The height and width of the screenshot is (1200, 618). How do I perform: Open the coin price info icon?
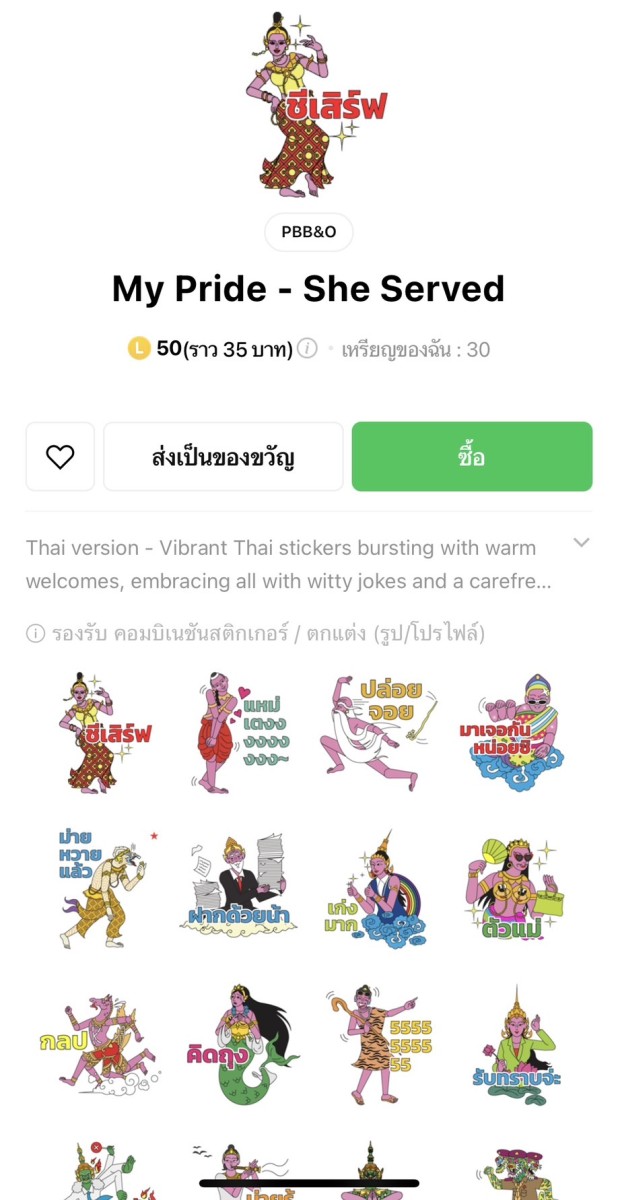point(308,349)
